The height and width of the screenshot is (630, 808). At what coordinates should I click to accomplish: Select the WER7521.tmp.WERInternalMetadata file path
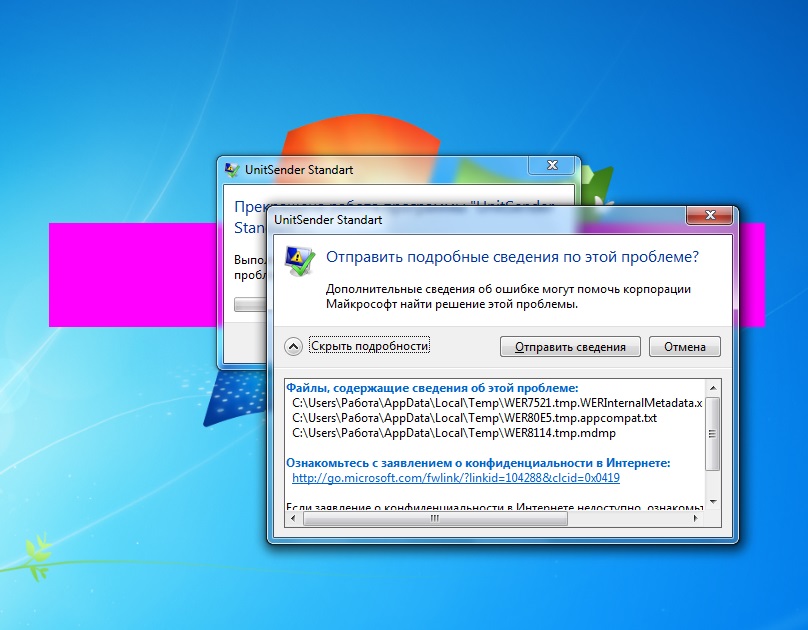coord(497,403)
